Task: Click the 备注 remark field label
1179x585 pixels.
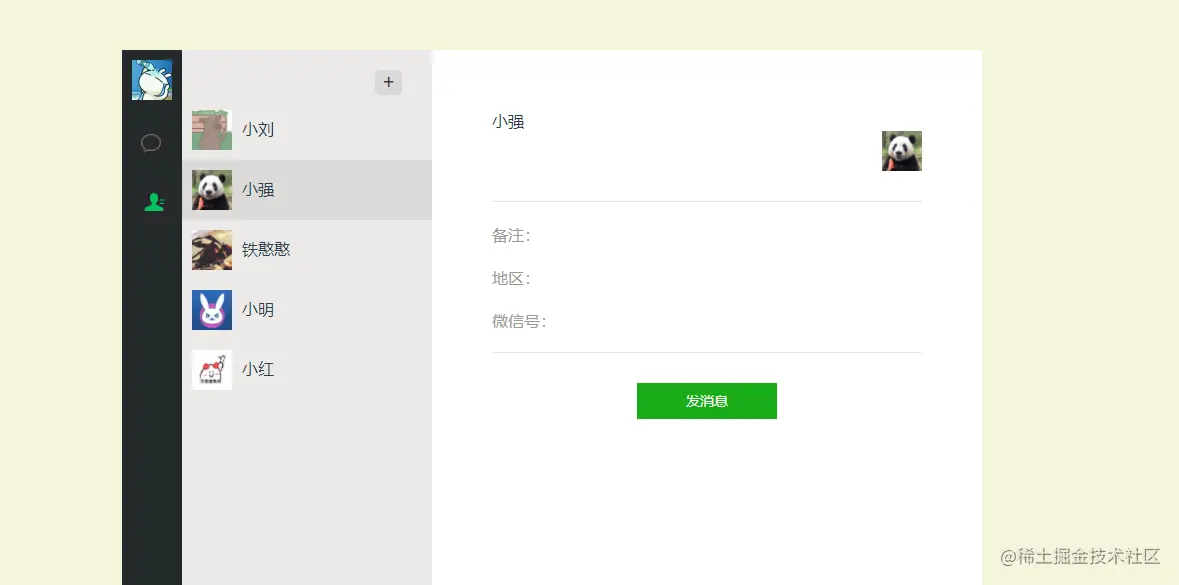Action: [511, 235]
